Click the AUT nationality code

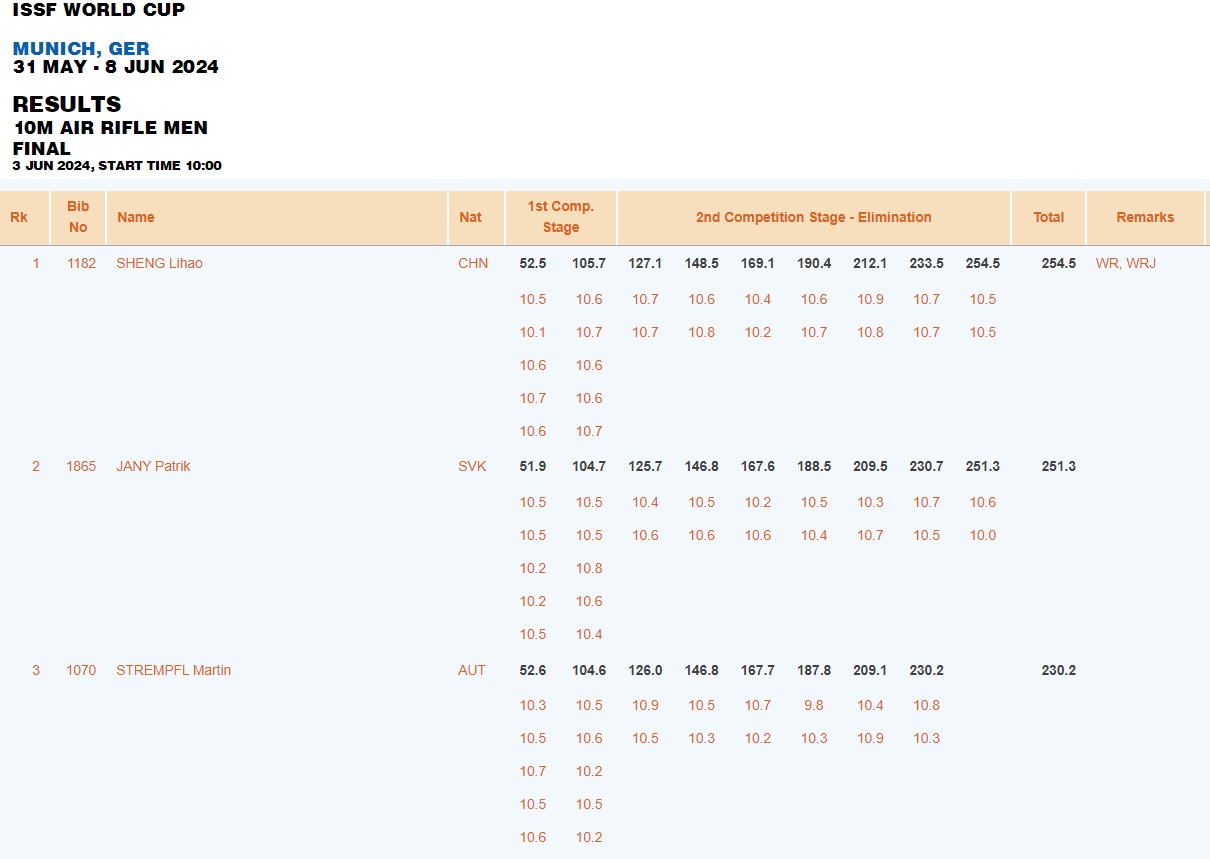tap(472, 670)
